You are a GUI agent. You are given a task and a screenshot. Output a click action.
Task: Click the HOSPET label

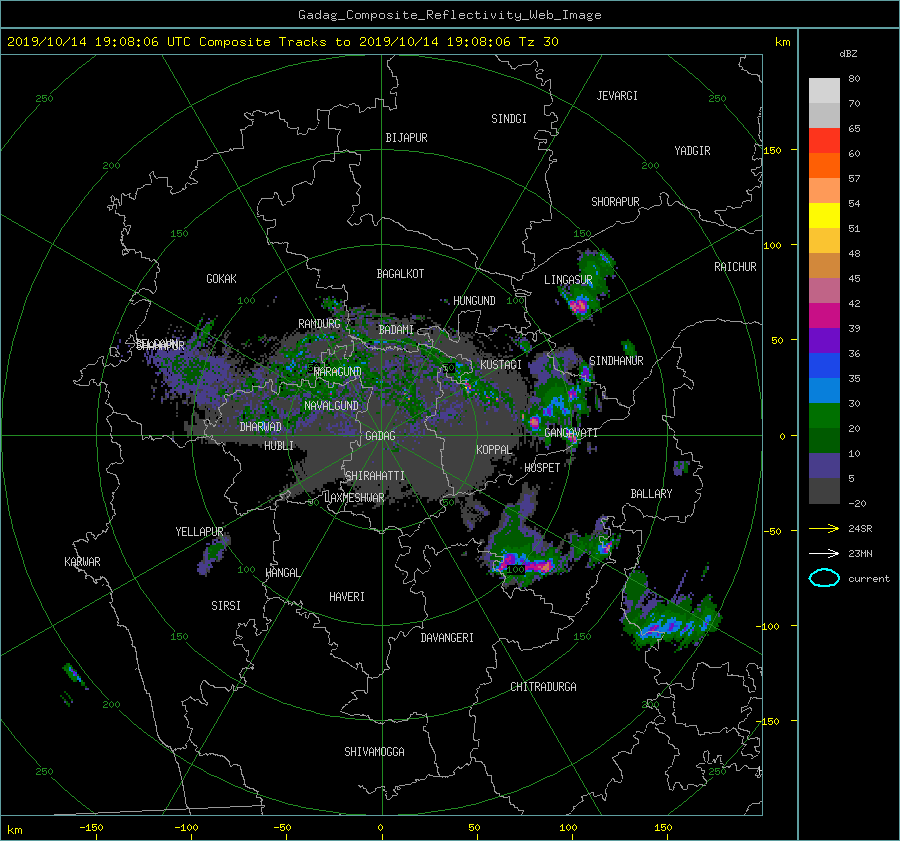tap(542, 468)
